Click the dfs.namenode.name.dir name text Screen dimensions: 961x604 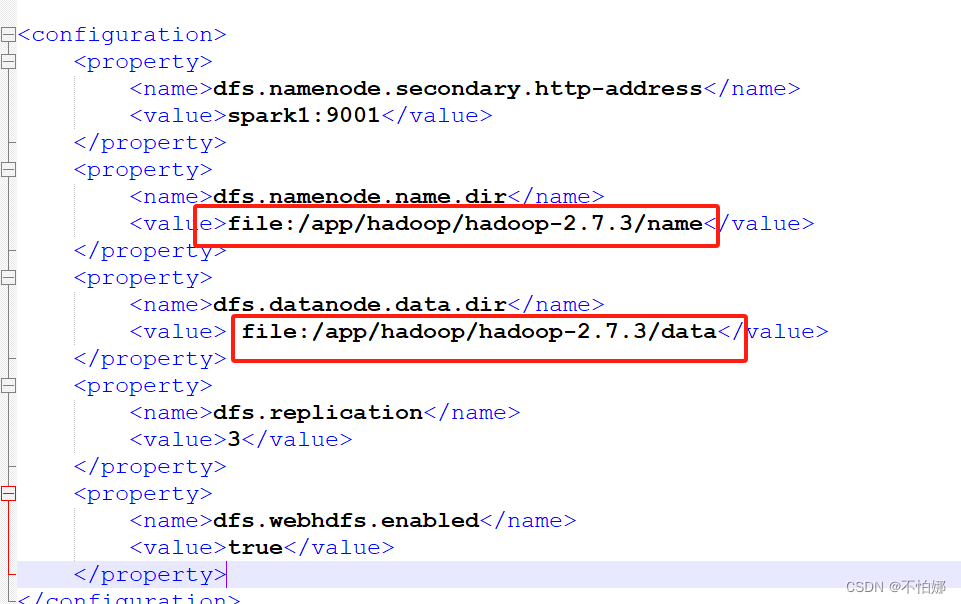point(360,197)
